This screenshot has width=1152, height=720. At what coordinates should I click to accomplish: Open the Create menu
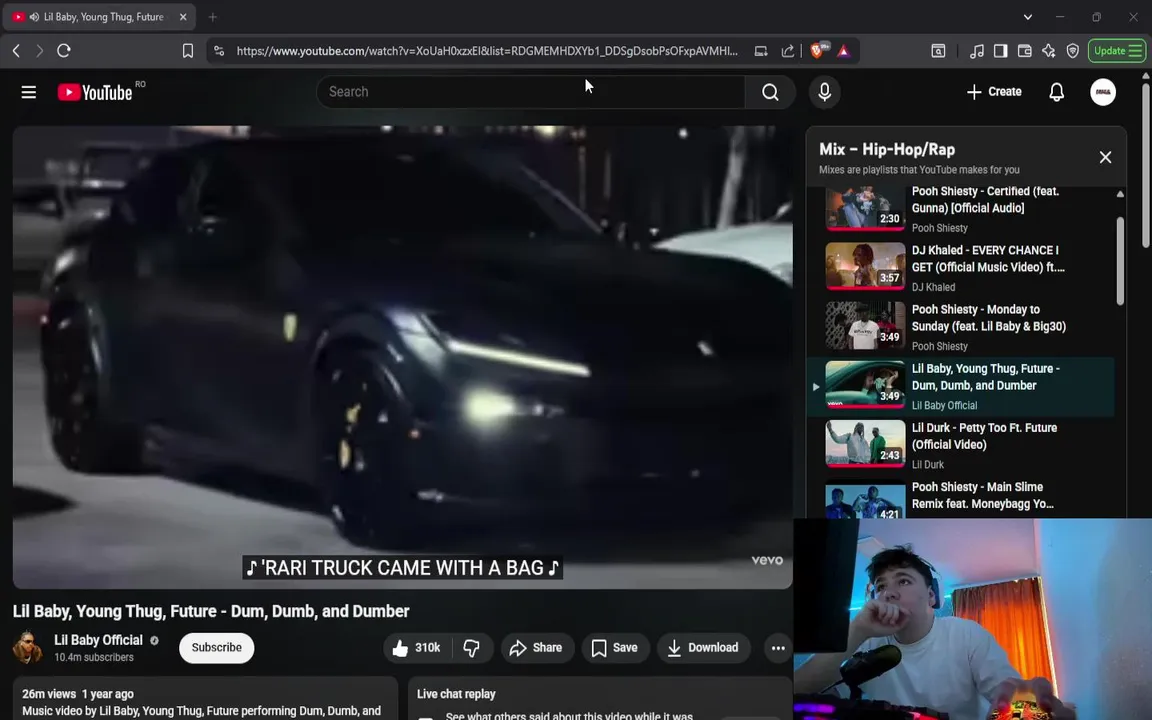[x=994, y=92]
